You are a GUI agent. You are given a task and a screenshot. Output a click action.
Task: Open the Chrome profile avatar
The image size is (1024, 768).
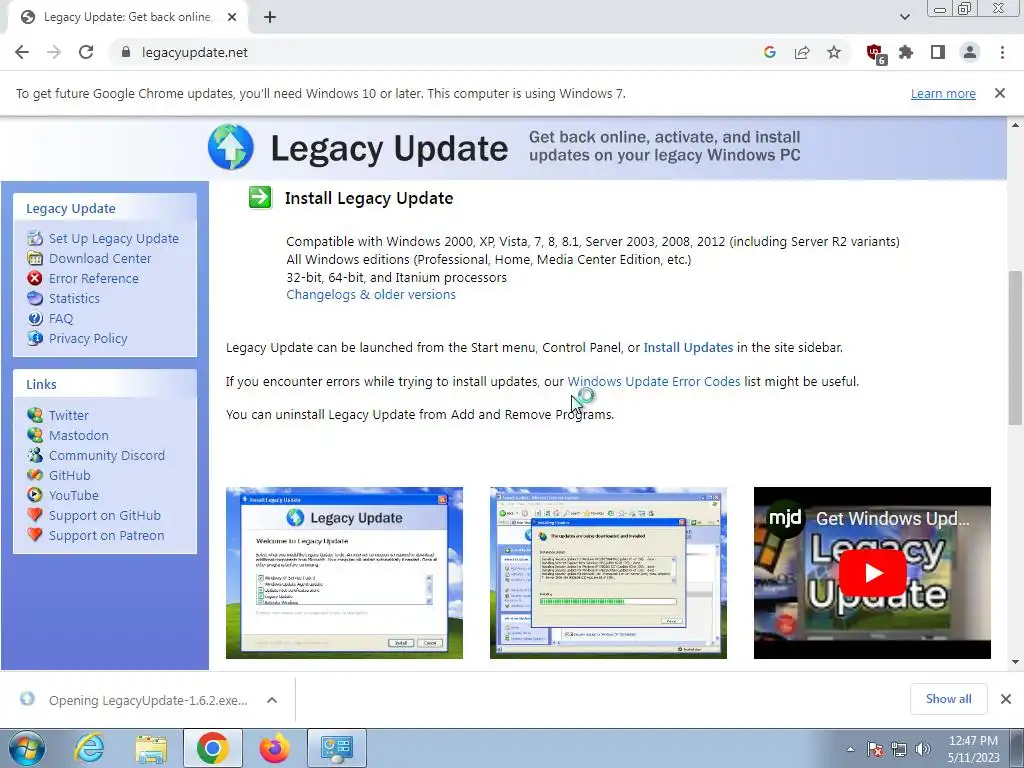tap(970, 52)
